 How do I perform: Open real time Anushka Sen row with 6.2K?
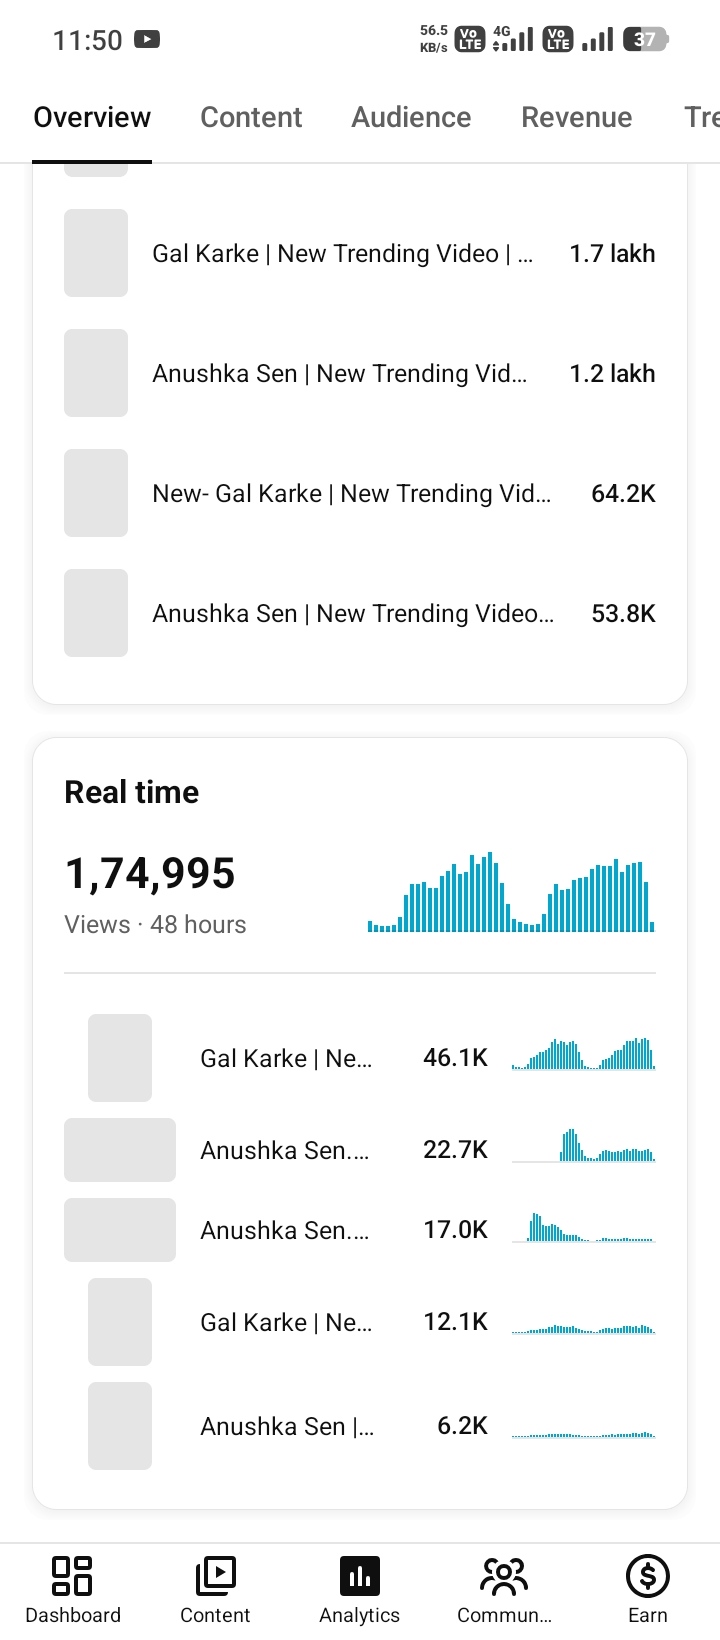point(360,1426)
